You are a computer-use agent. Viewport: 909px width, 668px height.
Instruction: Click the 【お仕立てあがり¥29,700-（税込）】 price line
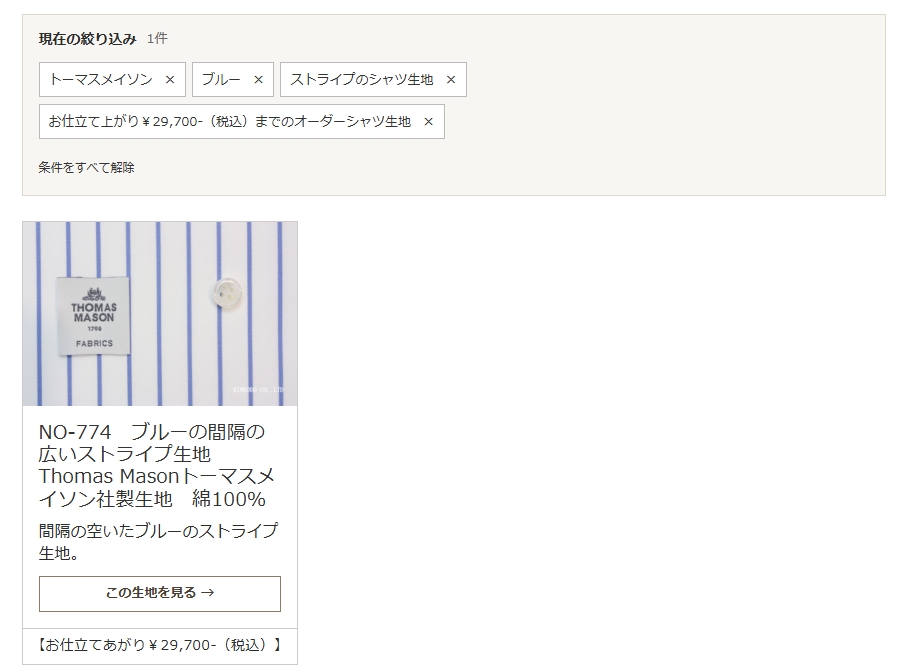(x=160, y=645)
